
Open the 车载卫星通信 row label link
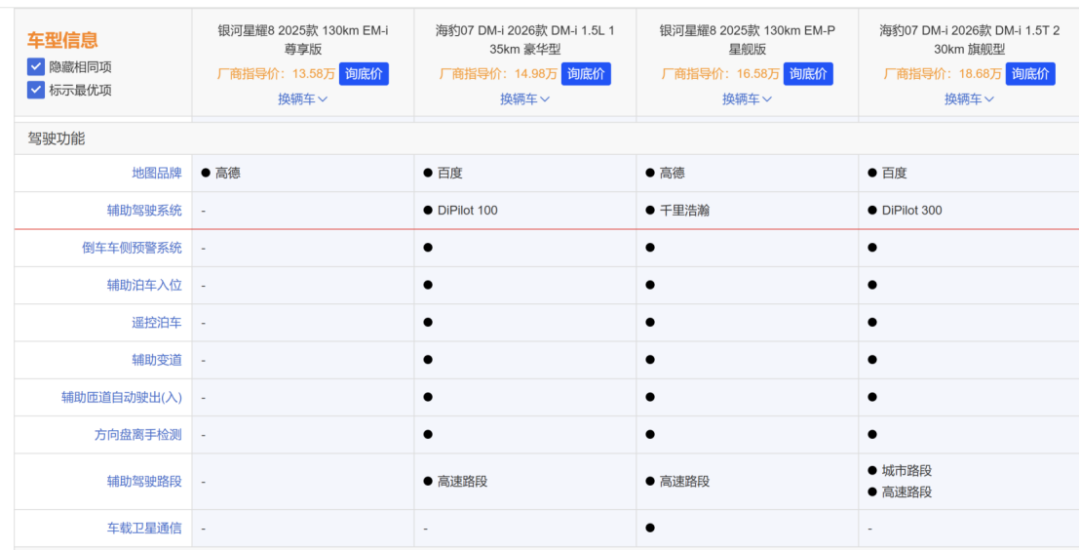point(145,528)
